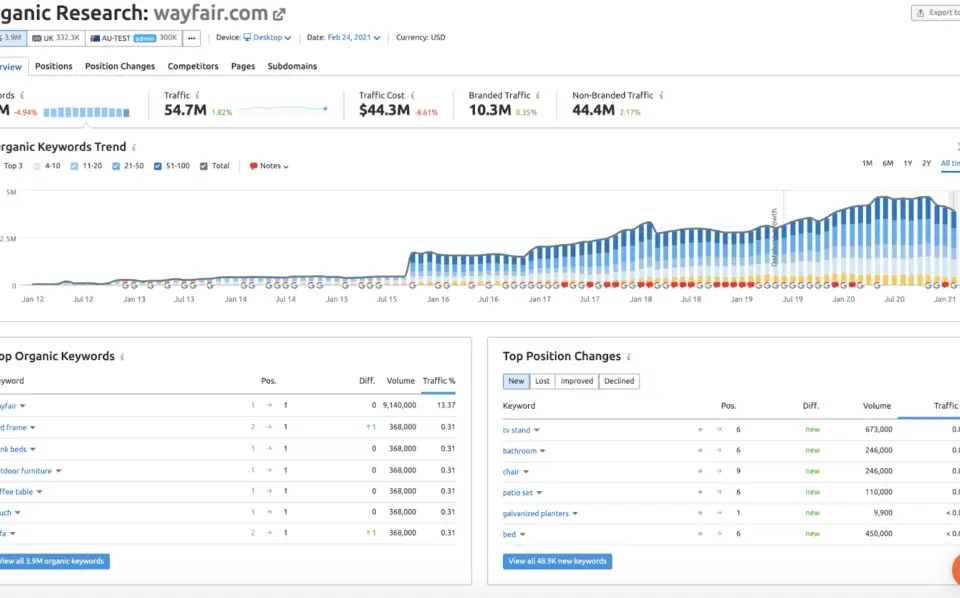Click the Export upload icon
Screen dimensions: 960x598
[x=920, y=13]
